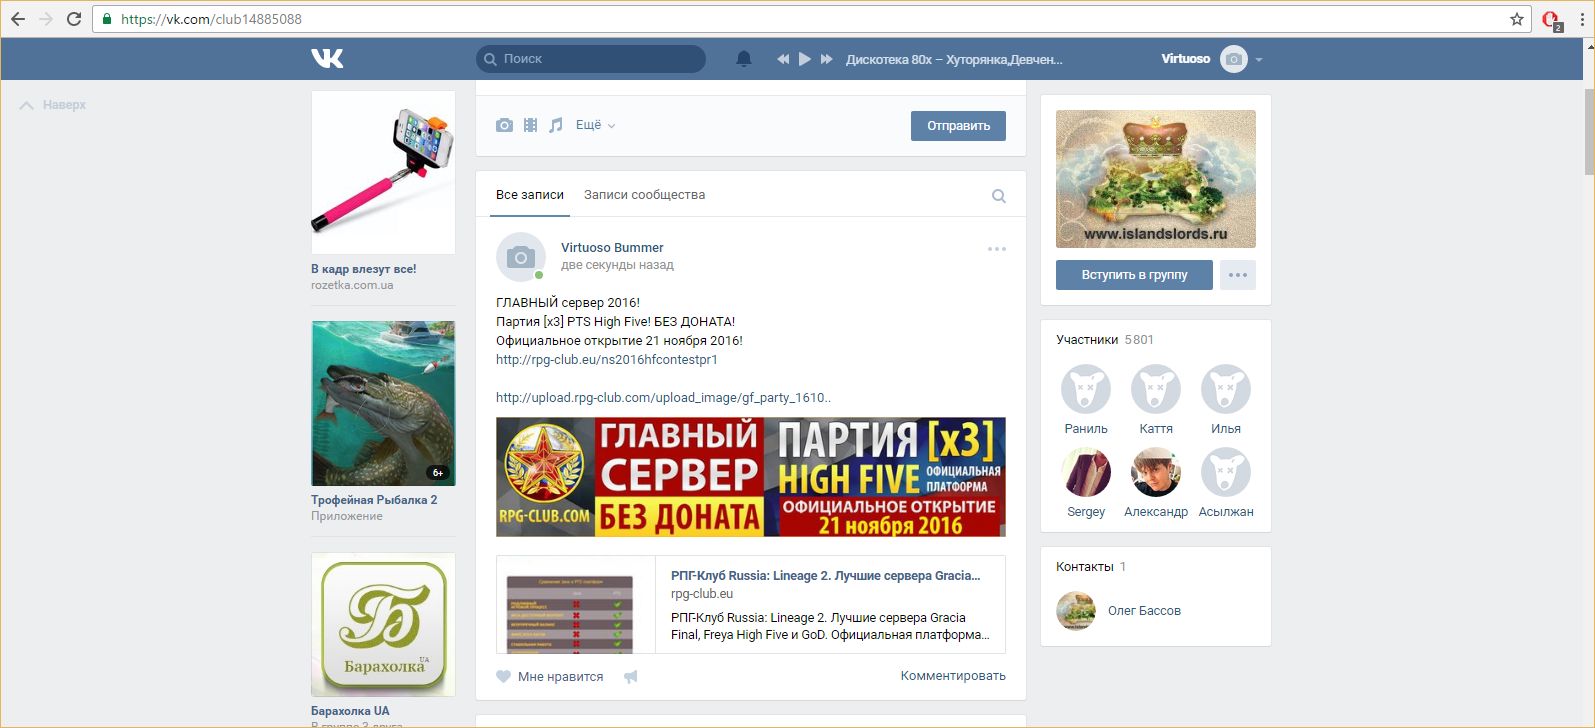Open upload.rpg-club.com image link
The height and width of the screenshot is (728, 1595).
(663, 398)
